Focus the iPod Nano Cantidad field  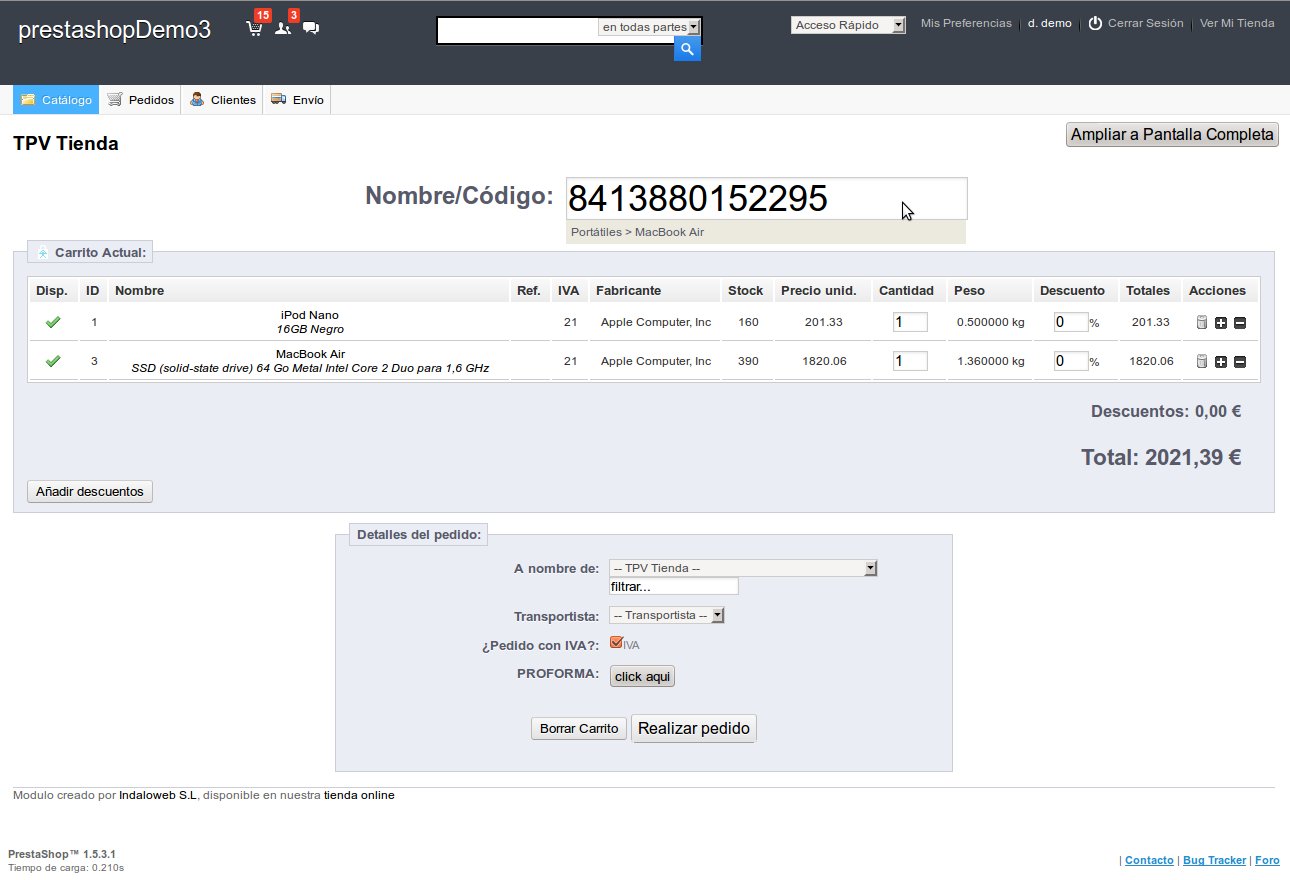coord(910,322)
